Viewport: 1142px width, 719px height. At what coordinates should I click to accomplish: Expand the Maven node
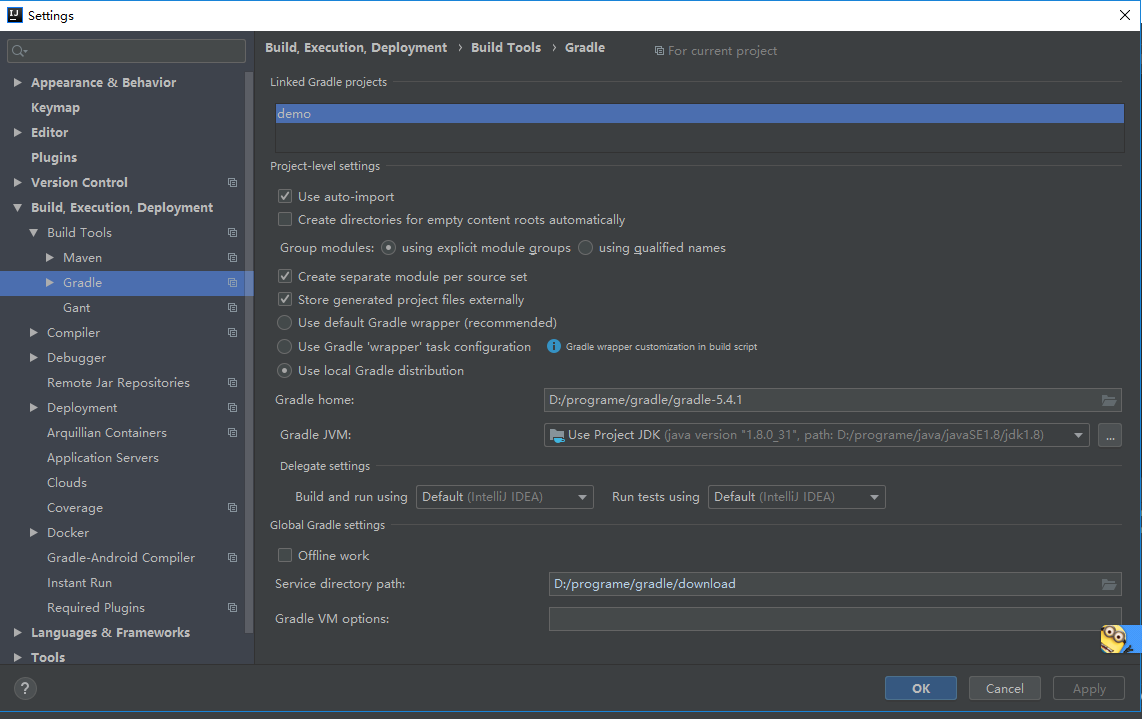point(50,258)
